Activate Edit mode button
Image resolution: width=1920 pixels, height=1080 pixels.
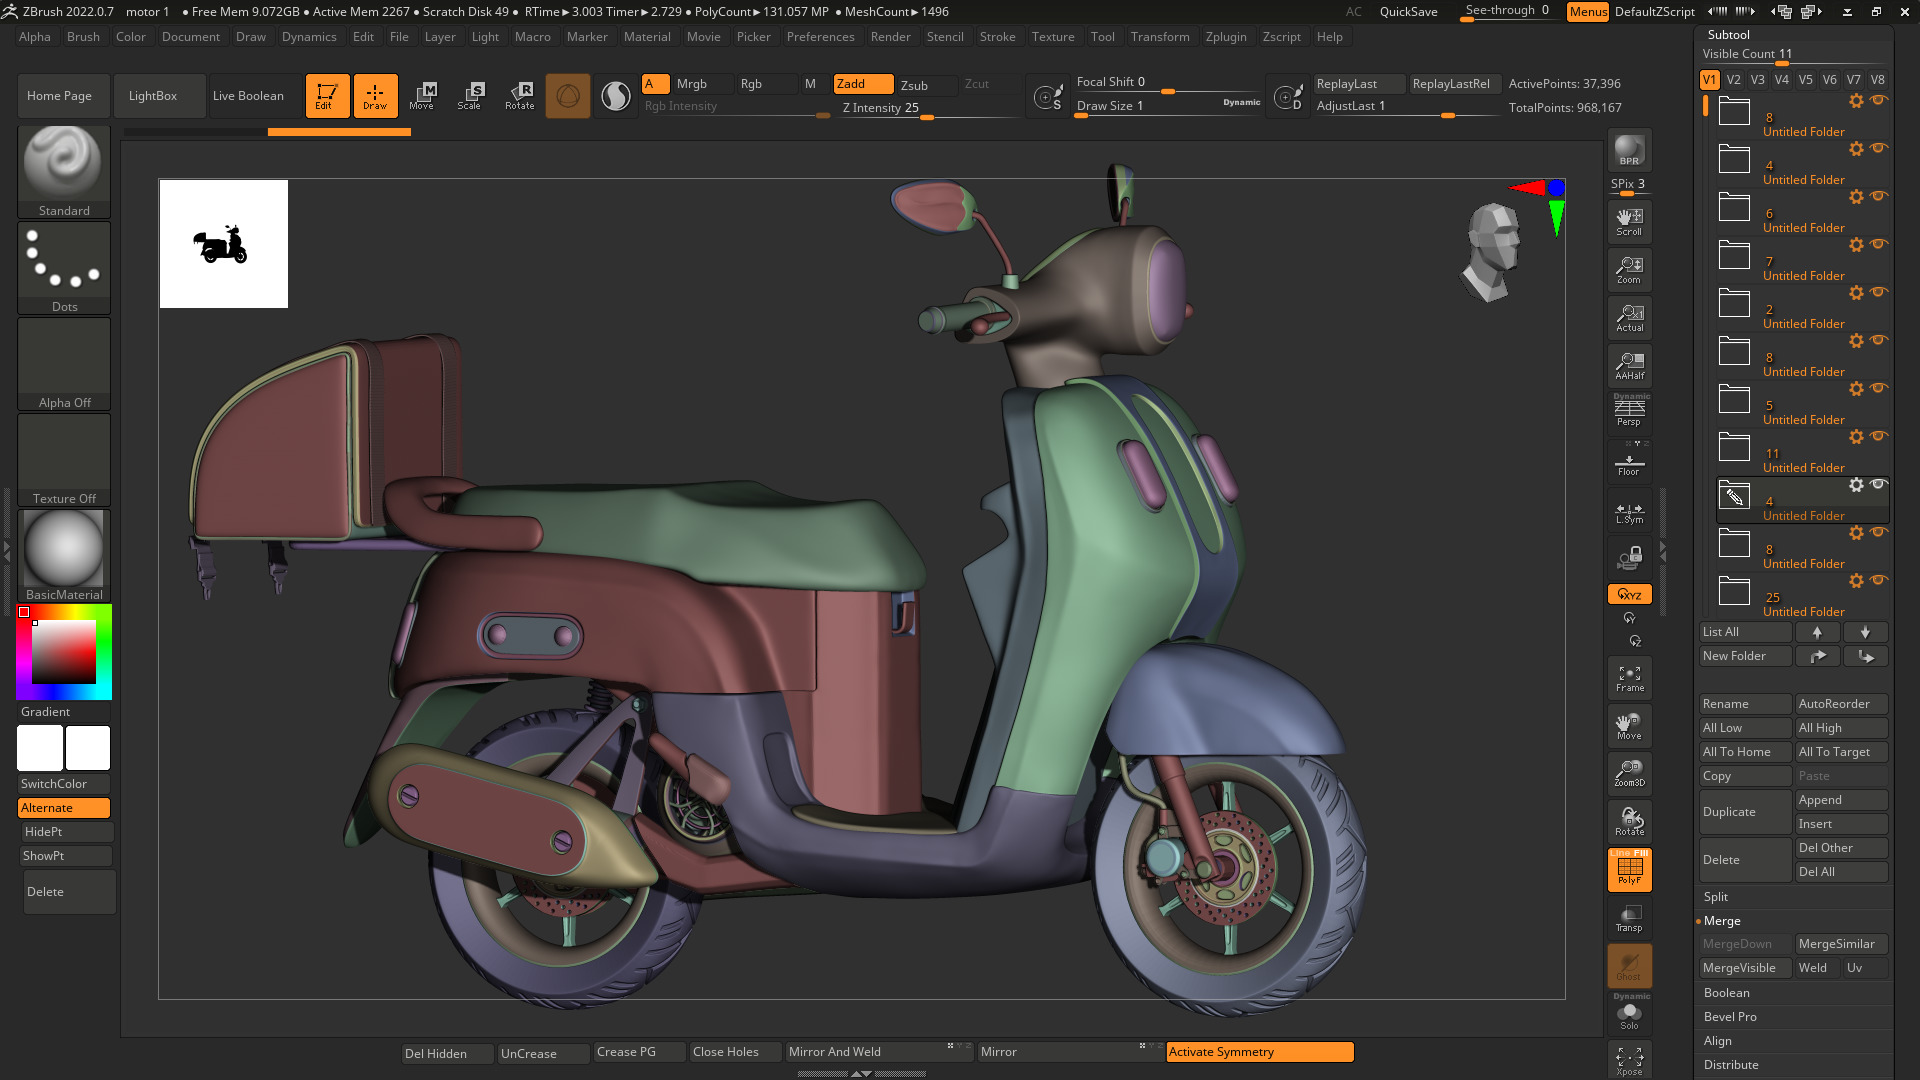[x=327, y=96]
